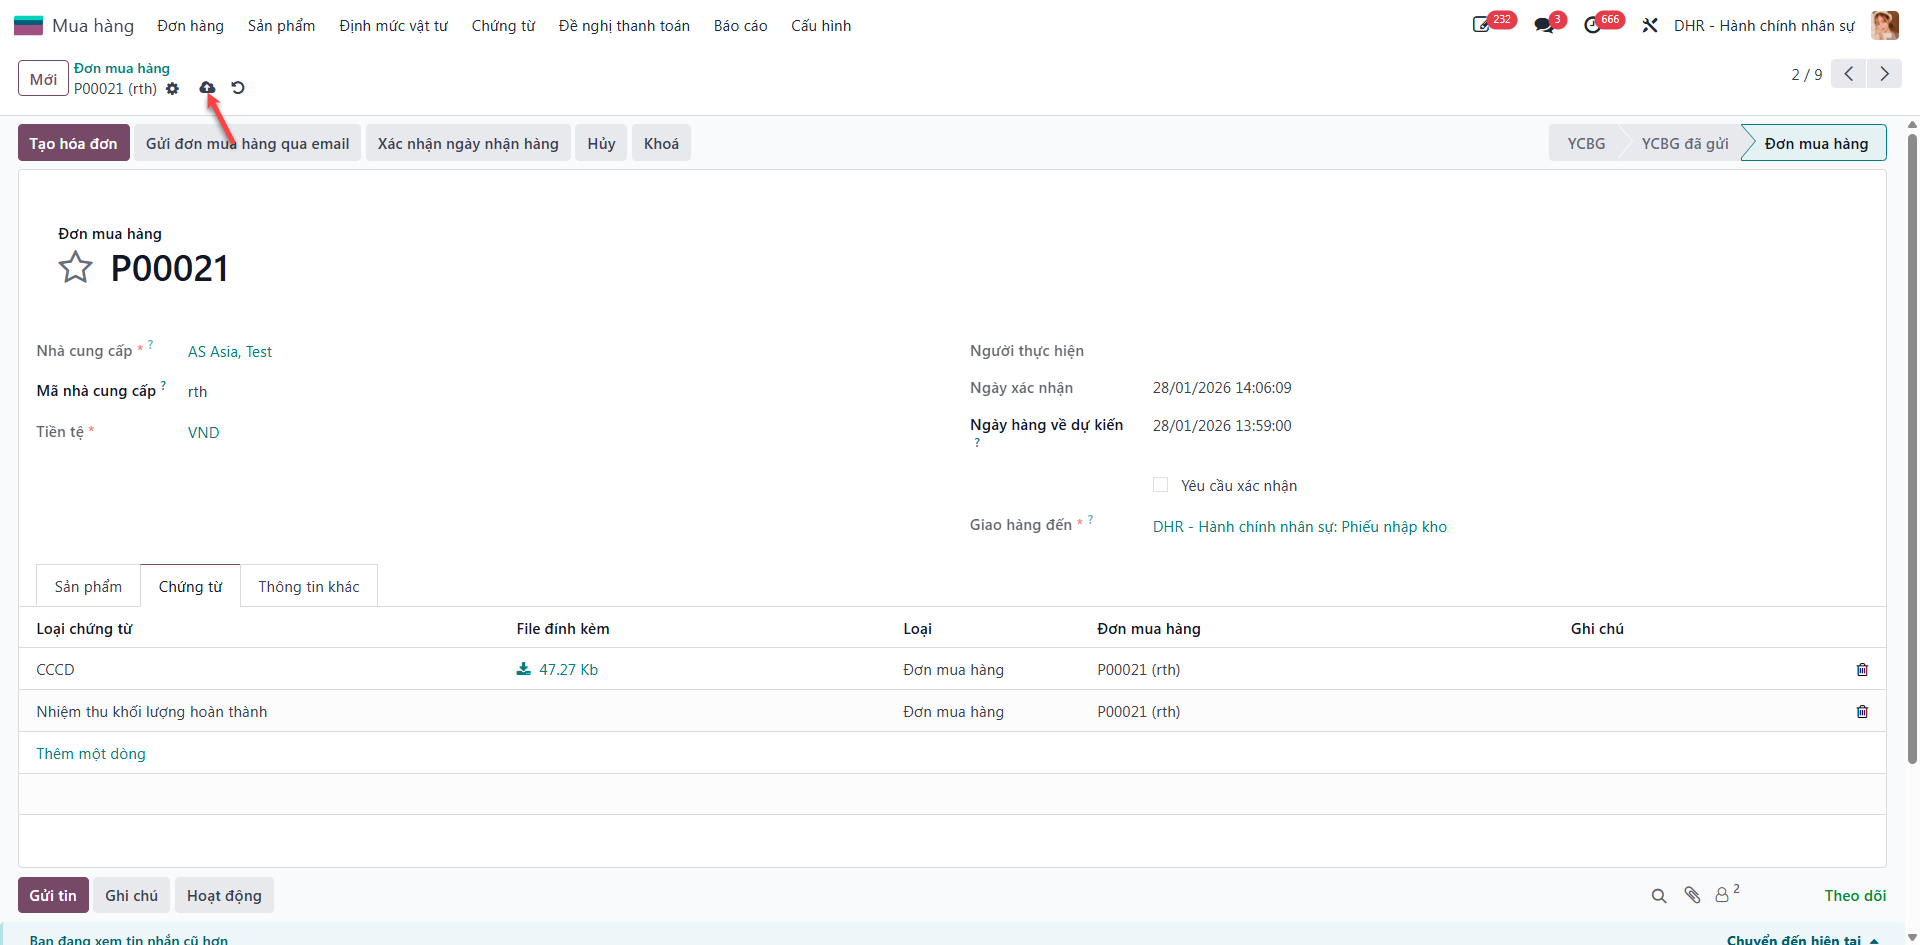1920x945 pixels.
Task: Open the Báo cáo menu
Action: 740,26
